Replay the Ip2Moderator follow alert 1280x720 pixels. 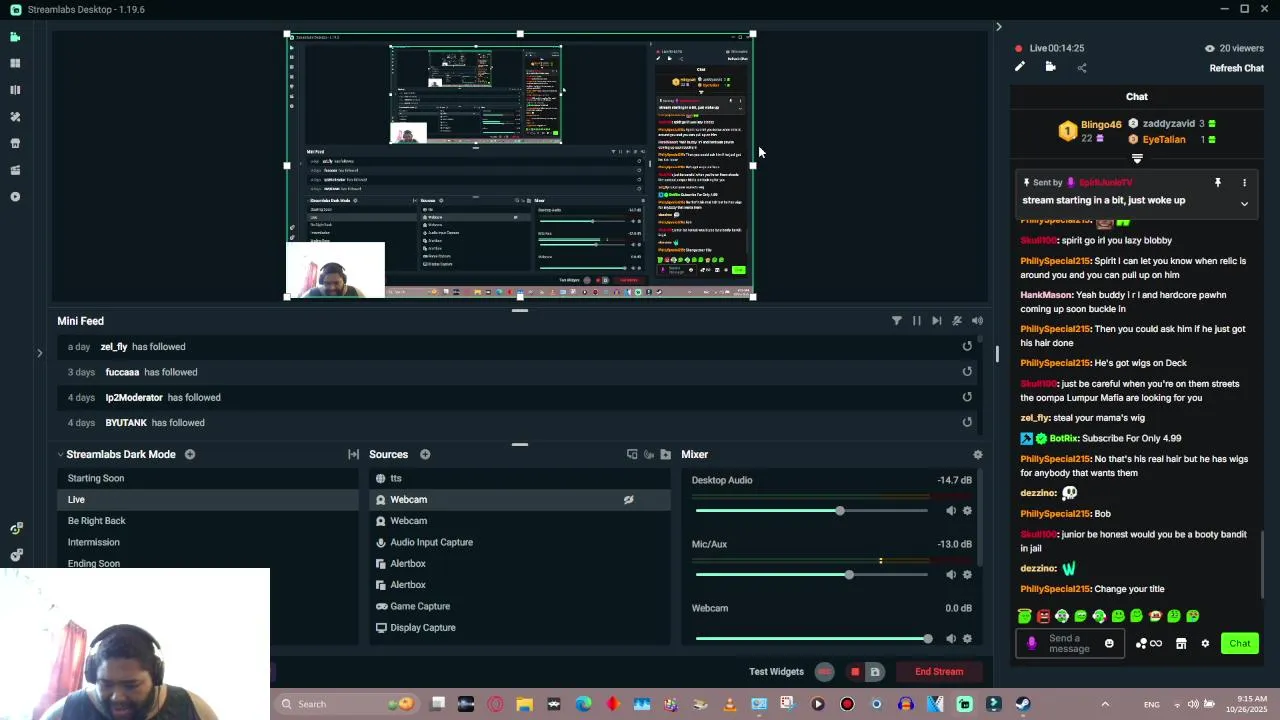[x=967, y=397]
